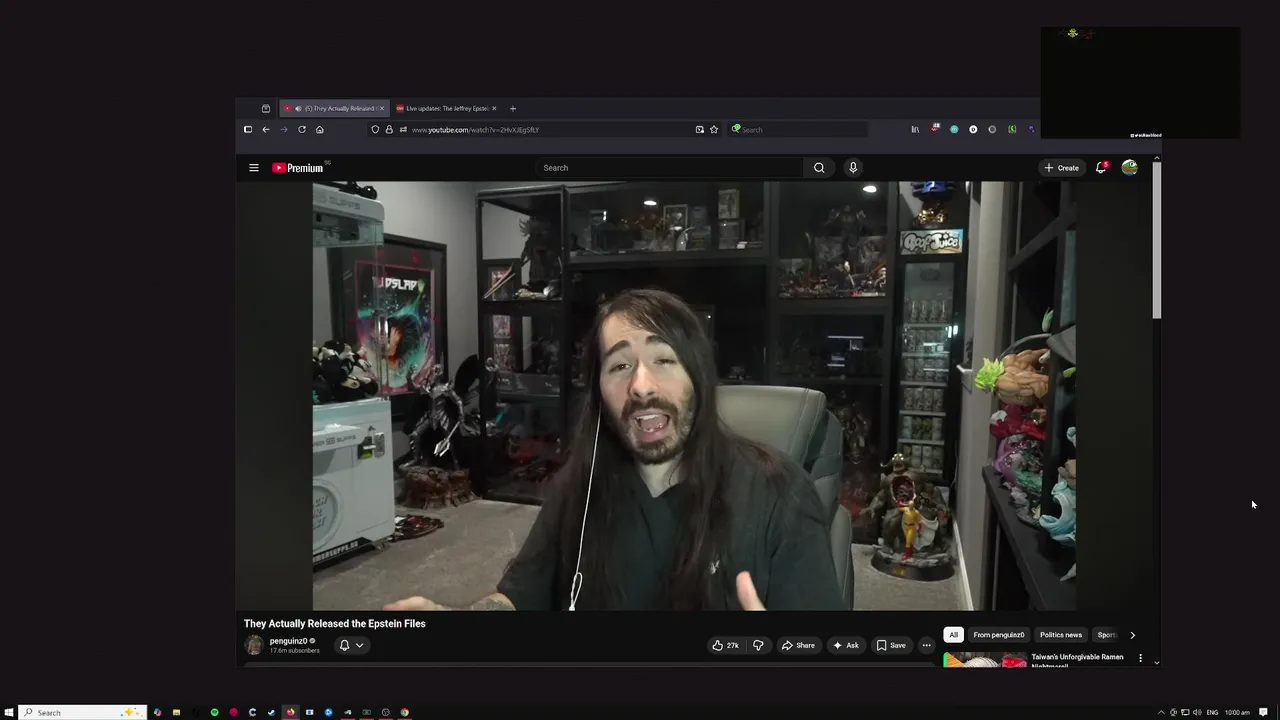The image size is (1280, 720).
Task: Open new browser tab with plus
Action: 513,108
